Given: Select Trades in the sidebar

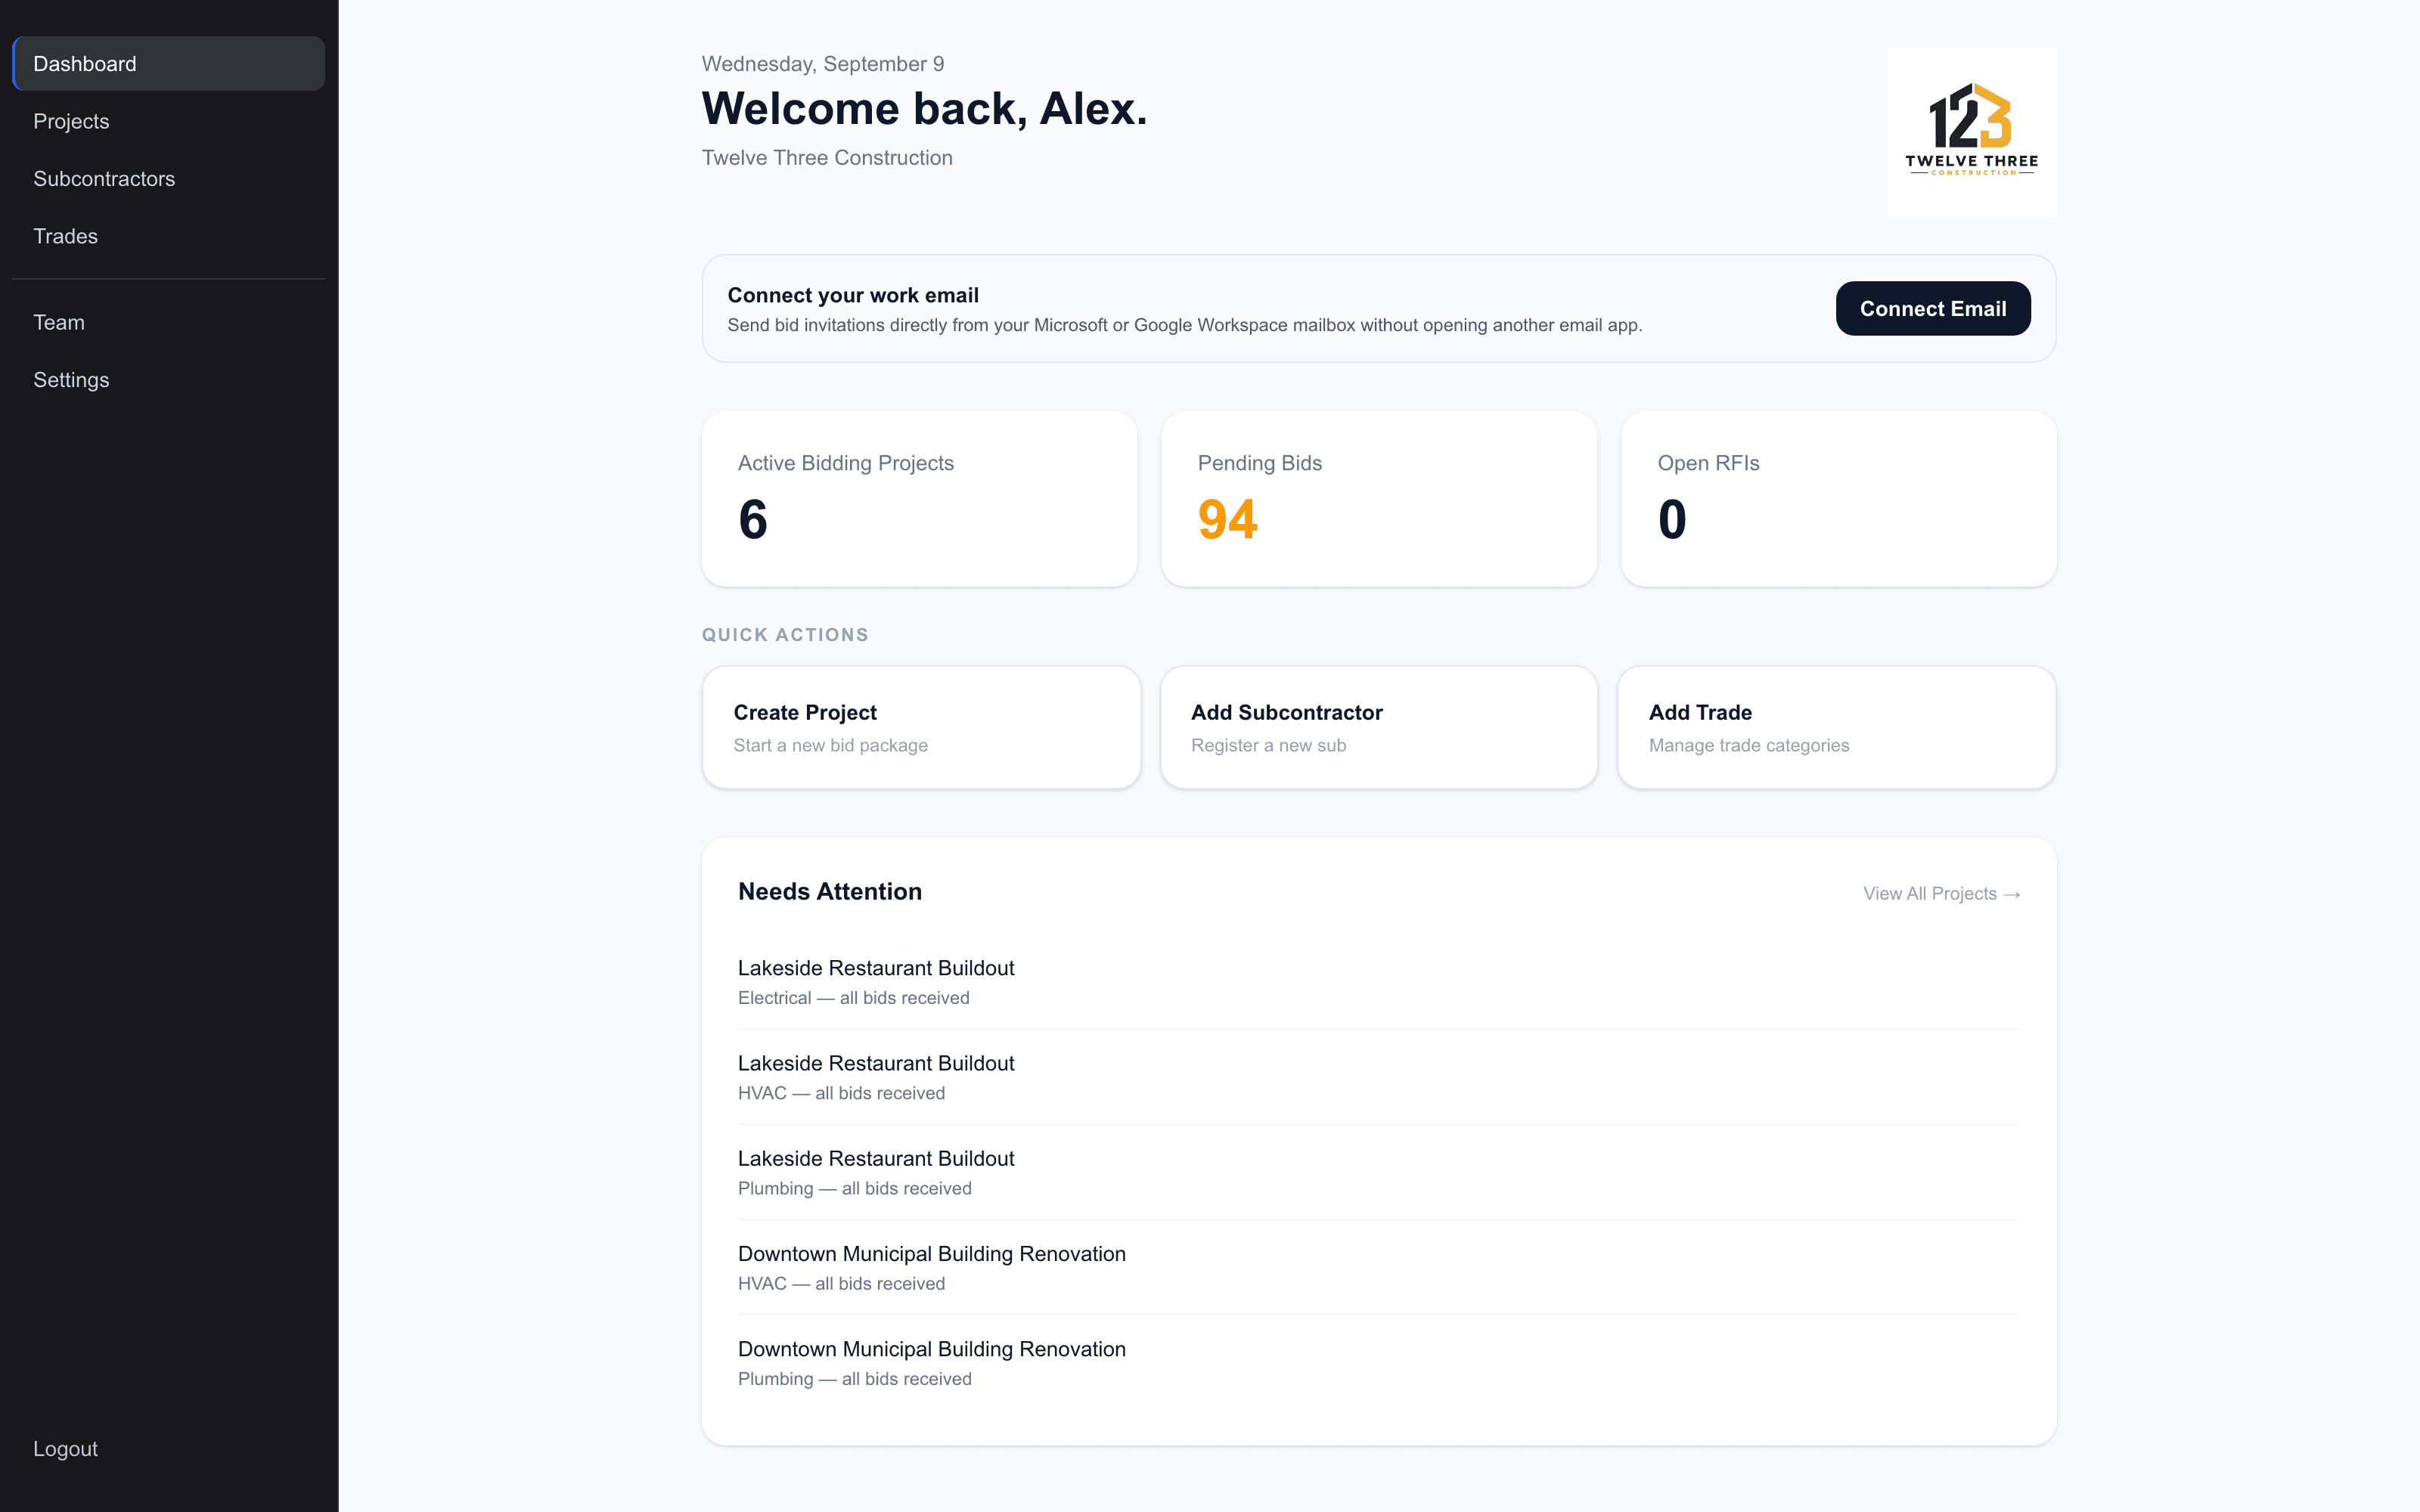Looking at the screenshot, I should [x=168, y=236].
